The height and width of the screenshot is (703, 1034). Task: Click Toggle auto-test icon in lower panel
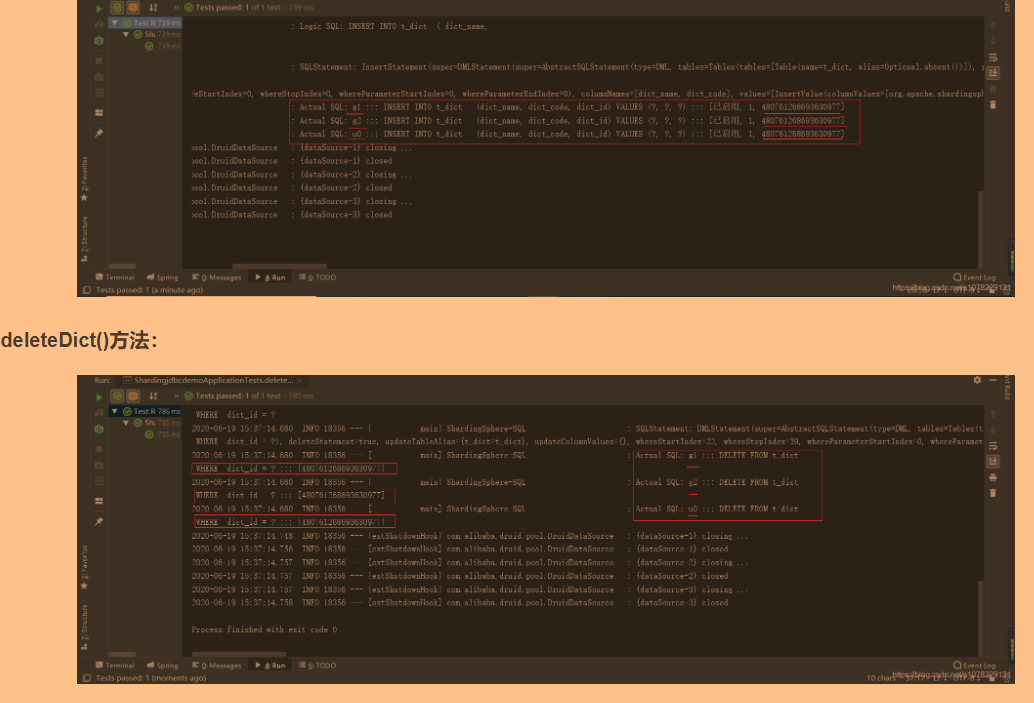point(99,429)
